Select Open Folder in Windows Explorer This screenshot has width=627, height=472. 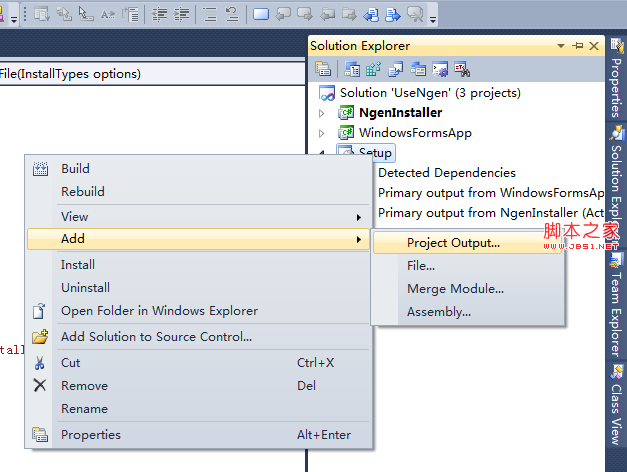pyautogui.click(x=159, y=310)
